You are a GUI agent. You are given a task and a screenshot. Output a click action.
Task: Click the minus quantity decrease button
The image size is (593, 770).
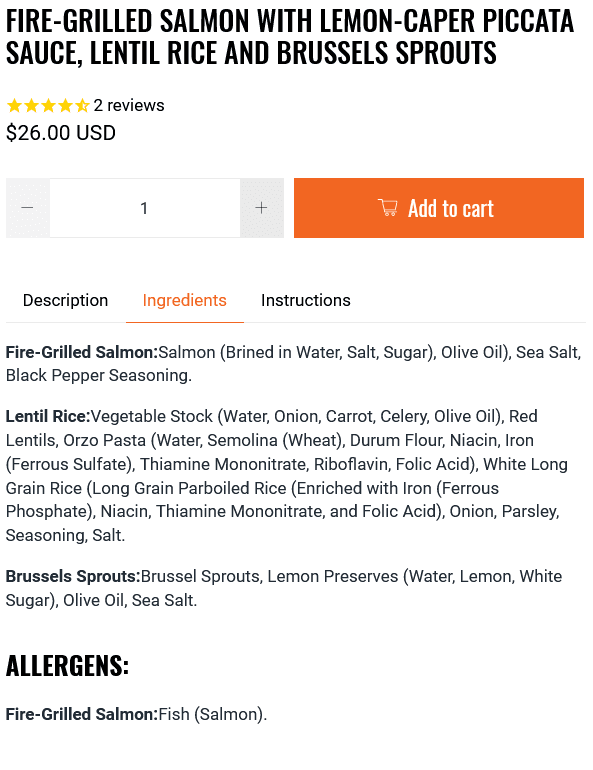click(27, 208)
